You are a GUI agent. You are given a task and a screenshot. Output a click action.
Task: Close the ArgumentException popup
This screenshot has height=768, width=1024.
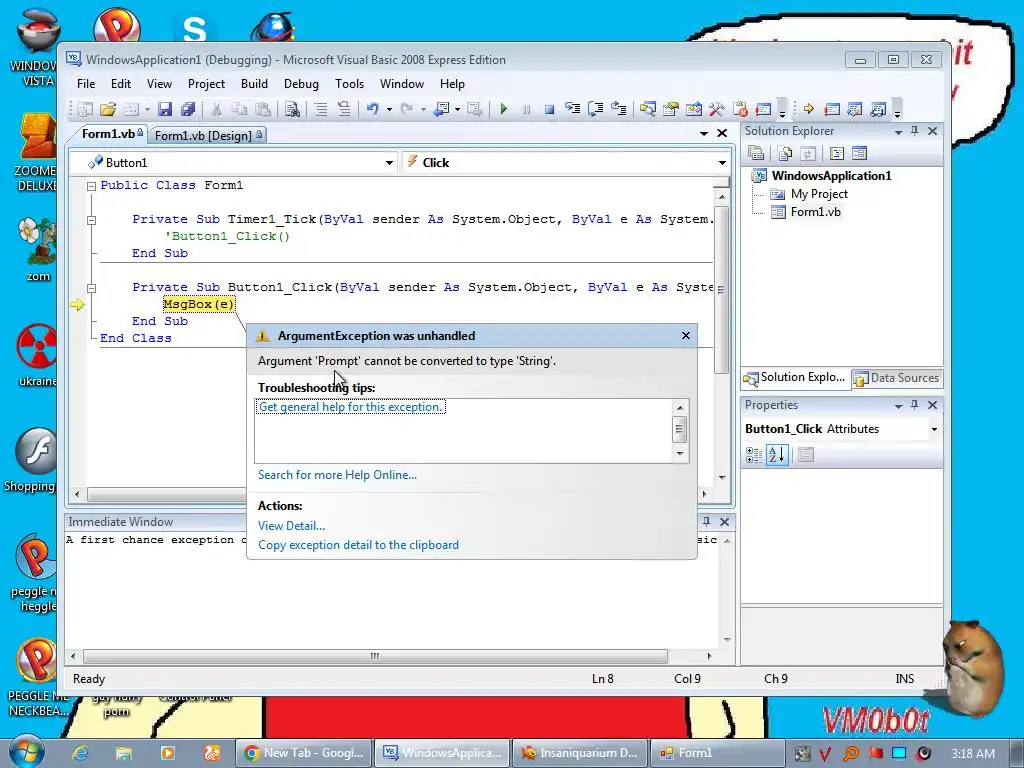click(686, 335)
